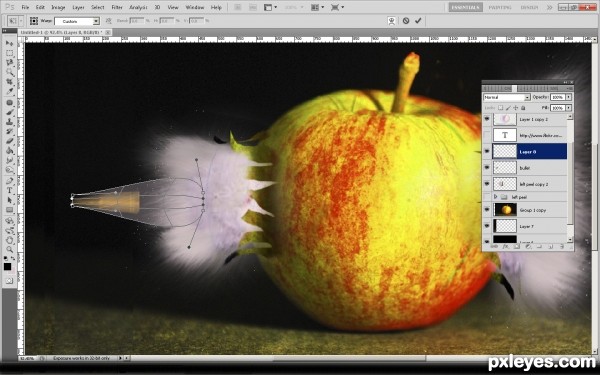Open the Edit menu

coord(40,7)
